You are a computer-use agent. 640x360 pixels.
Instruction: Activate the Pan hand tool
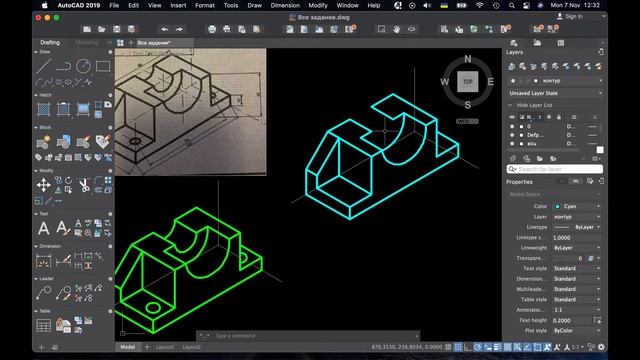pos(396,29)
